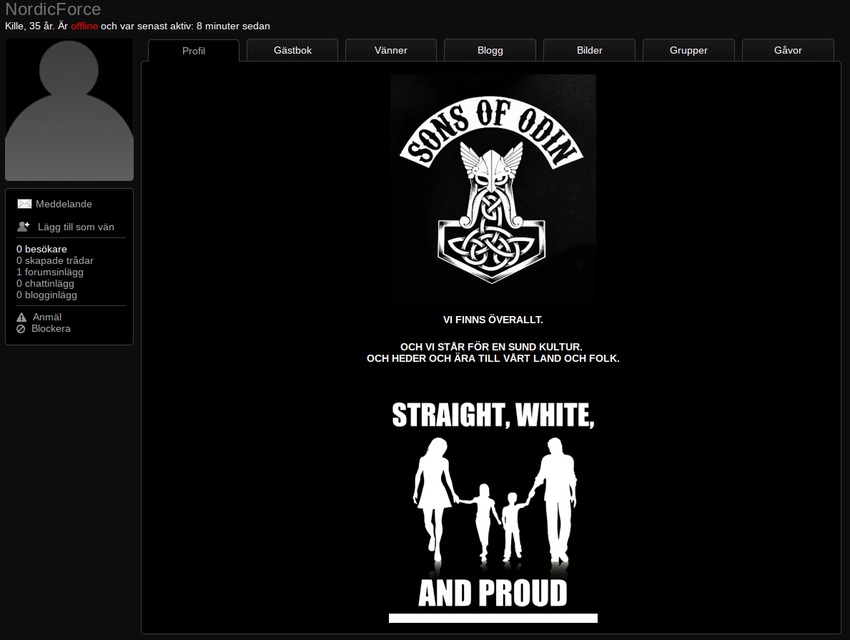Click the 0 besökare link
This screenshot has height=640, width=850.
tap(41, 249)
